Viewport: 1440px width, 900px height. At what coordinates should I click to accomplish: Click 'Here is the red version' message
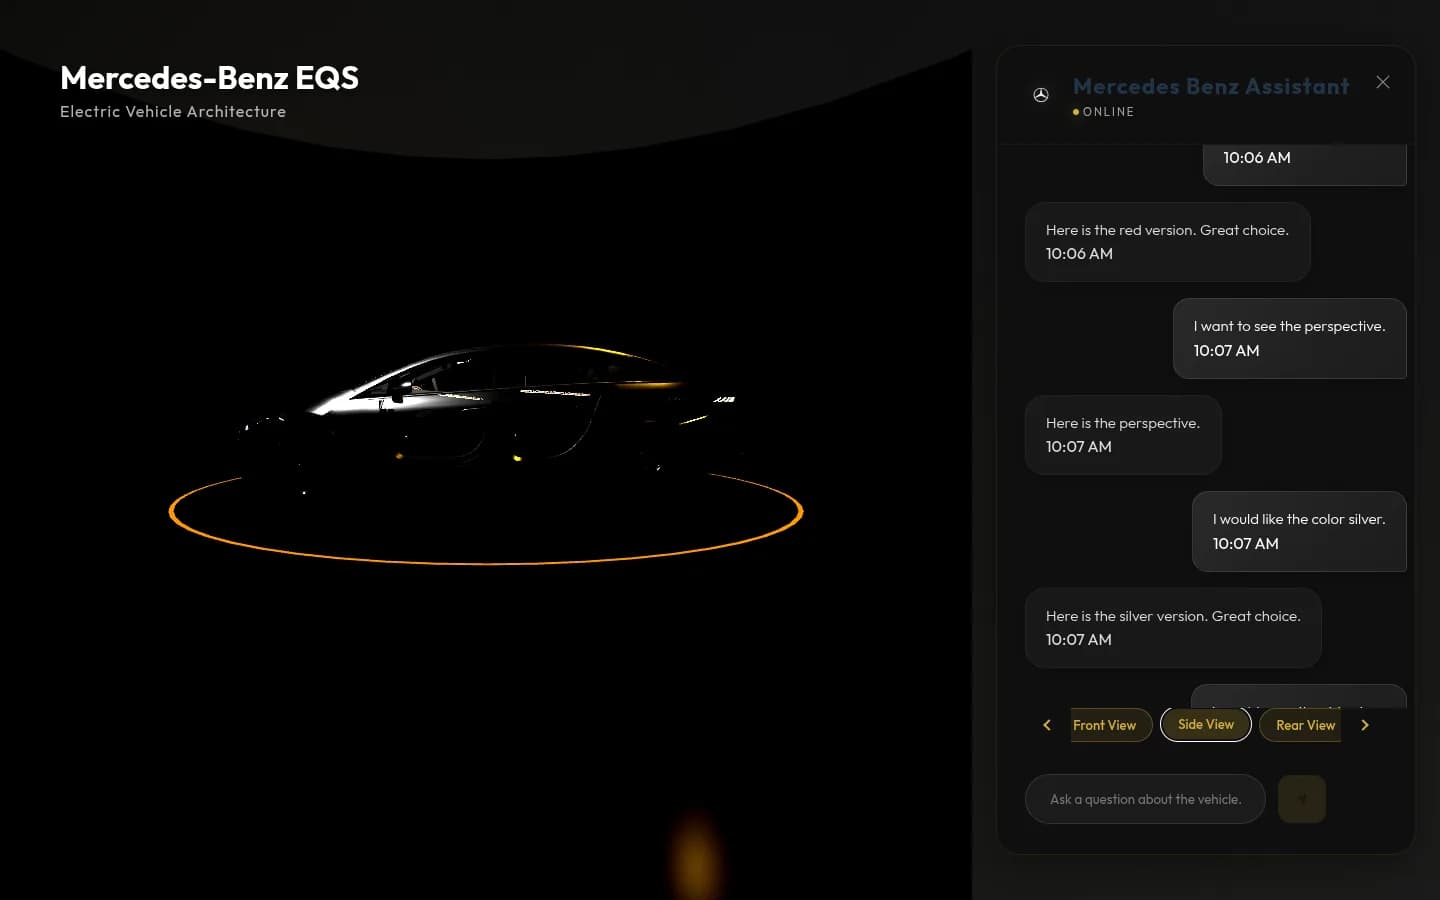tap(1167, 242)
